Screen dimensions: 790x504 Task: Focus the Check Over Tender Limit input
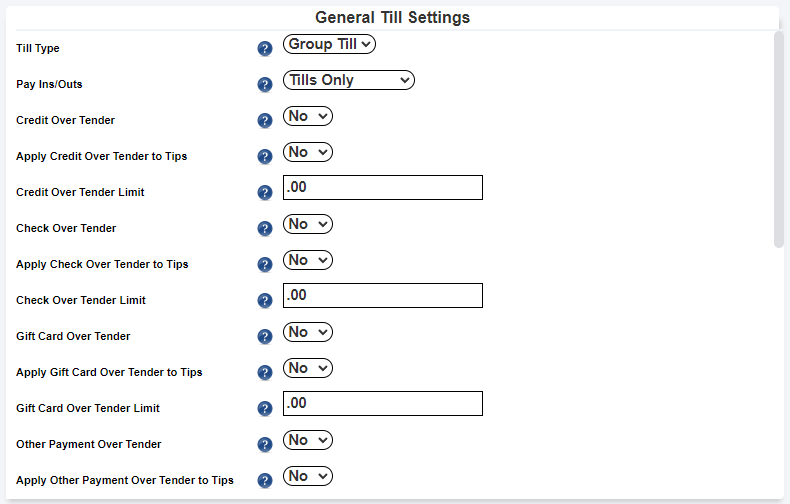coord(383,296)
